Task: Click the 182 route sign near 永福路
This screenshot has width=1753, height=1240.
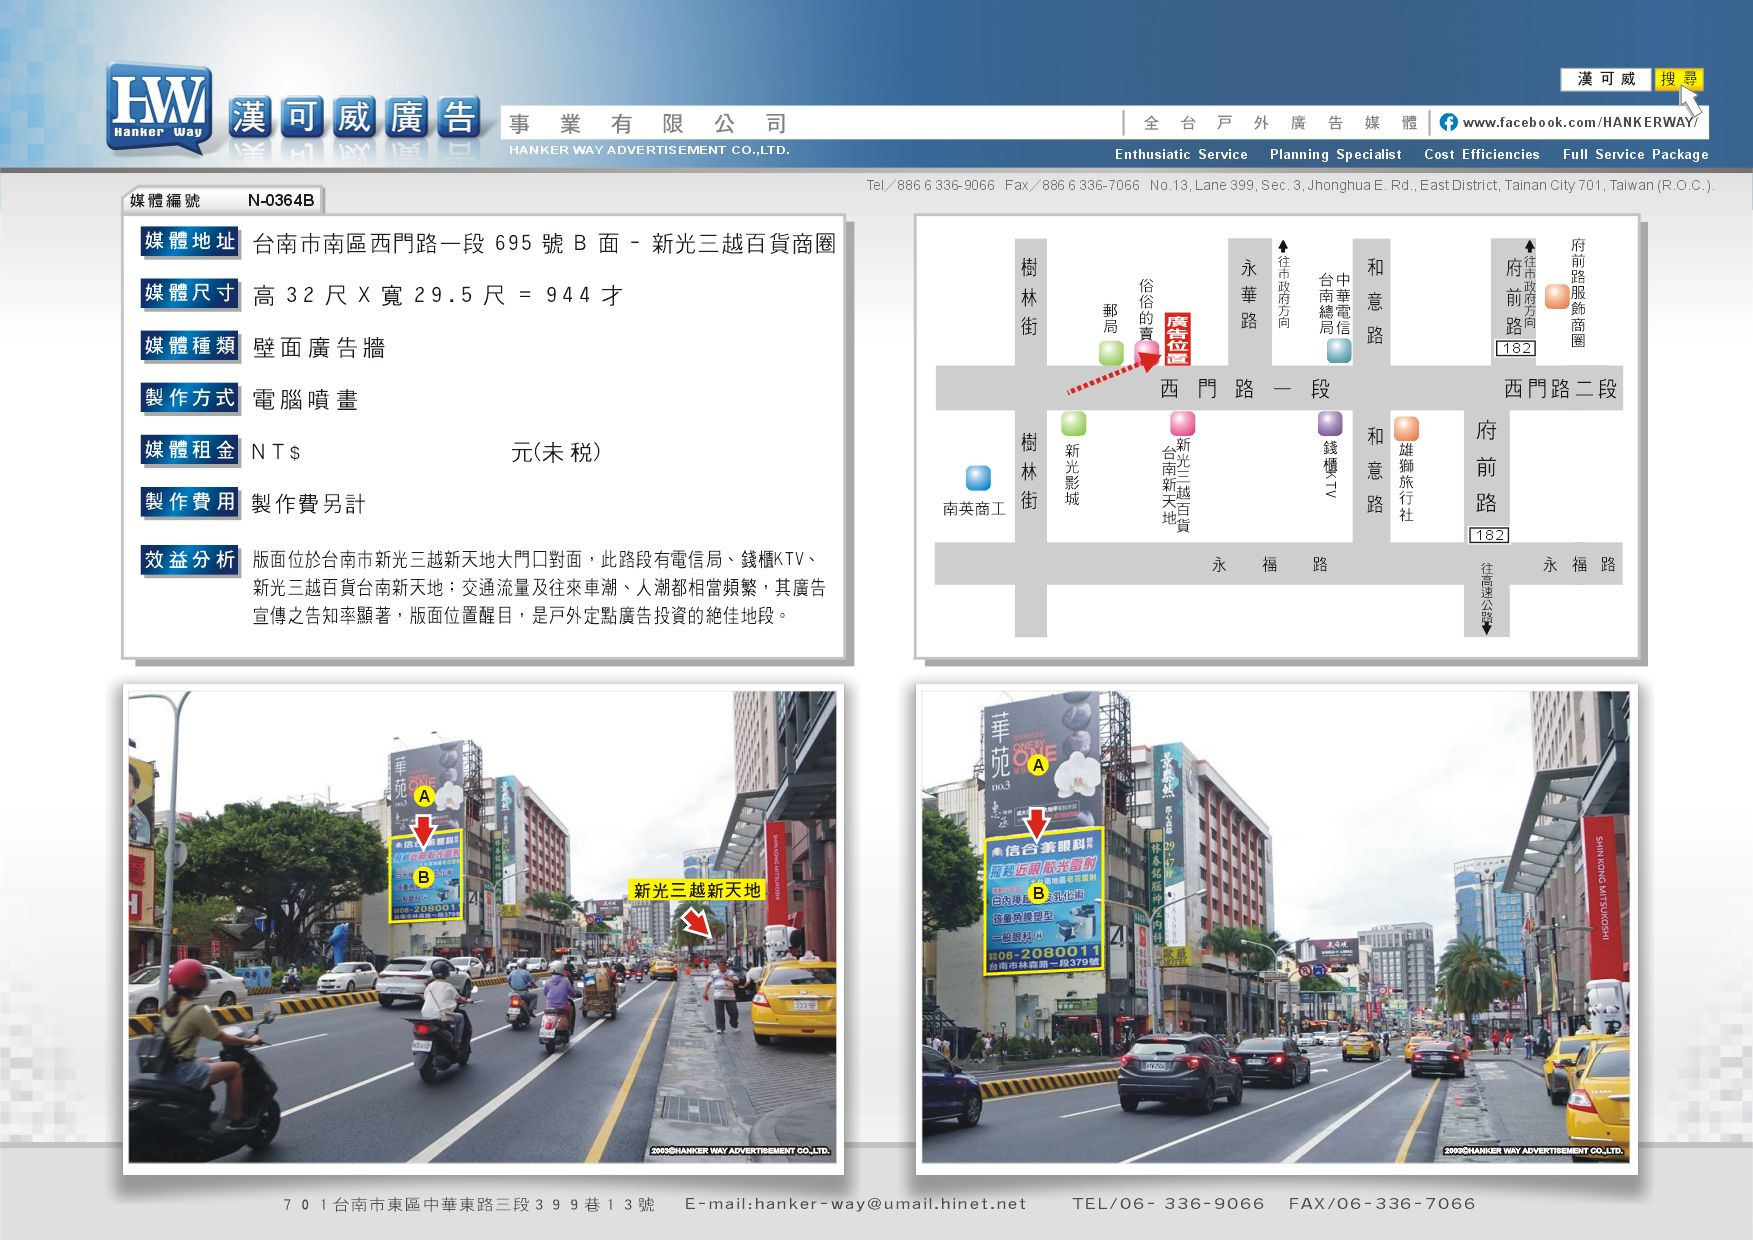Action: tap(1489, 535)
